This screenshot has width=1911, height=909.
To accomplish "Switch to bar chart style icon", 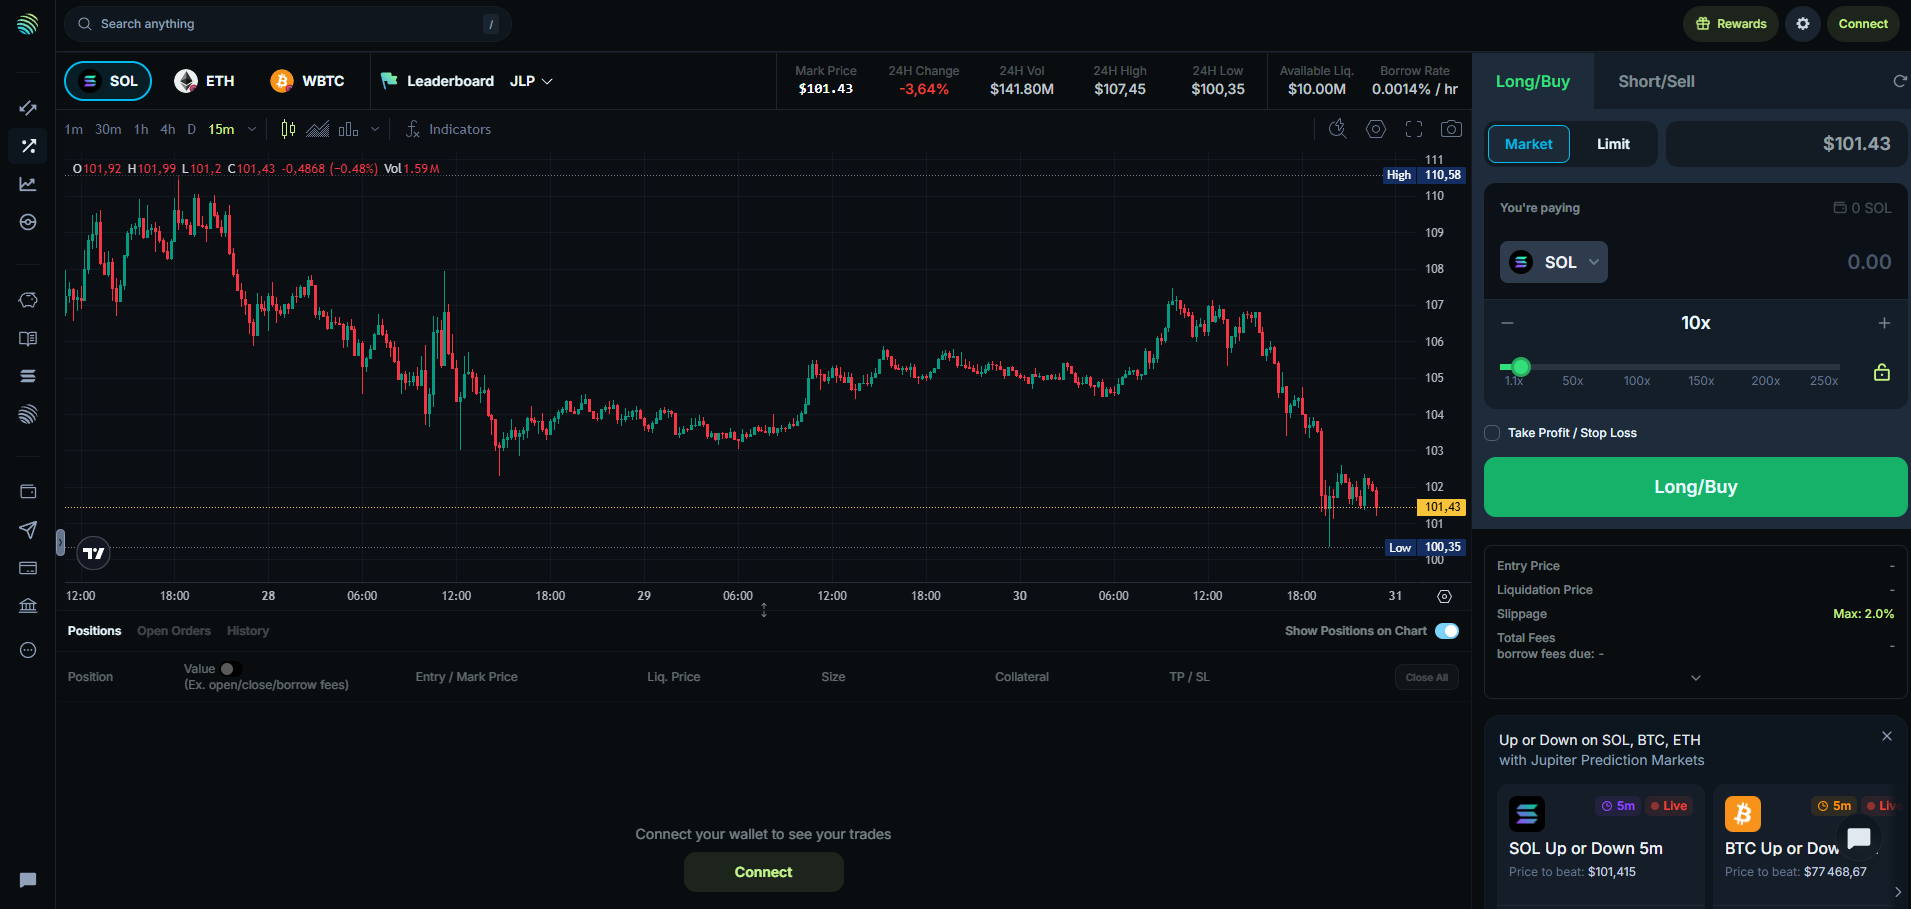I will 348,129.
